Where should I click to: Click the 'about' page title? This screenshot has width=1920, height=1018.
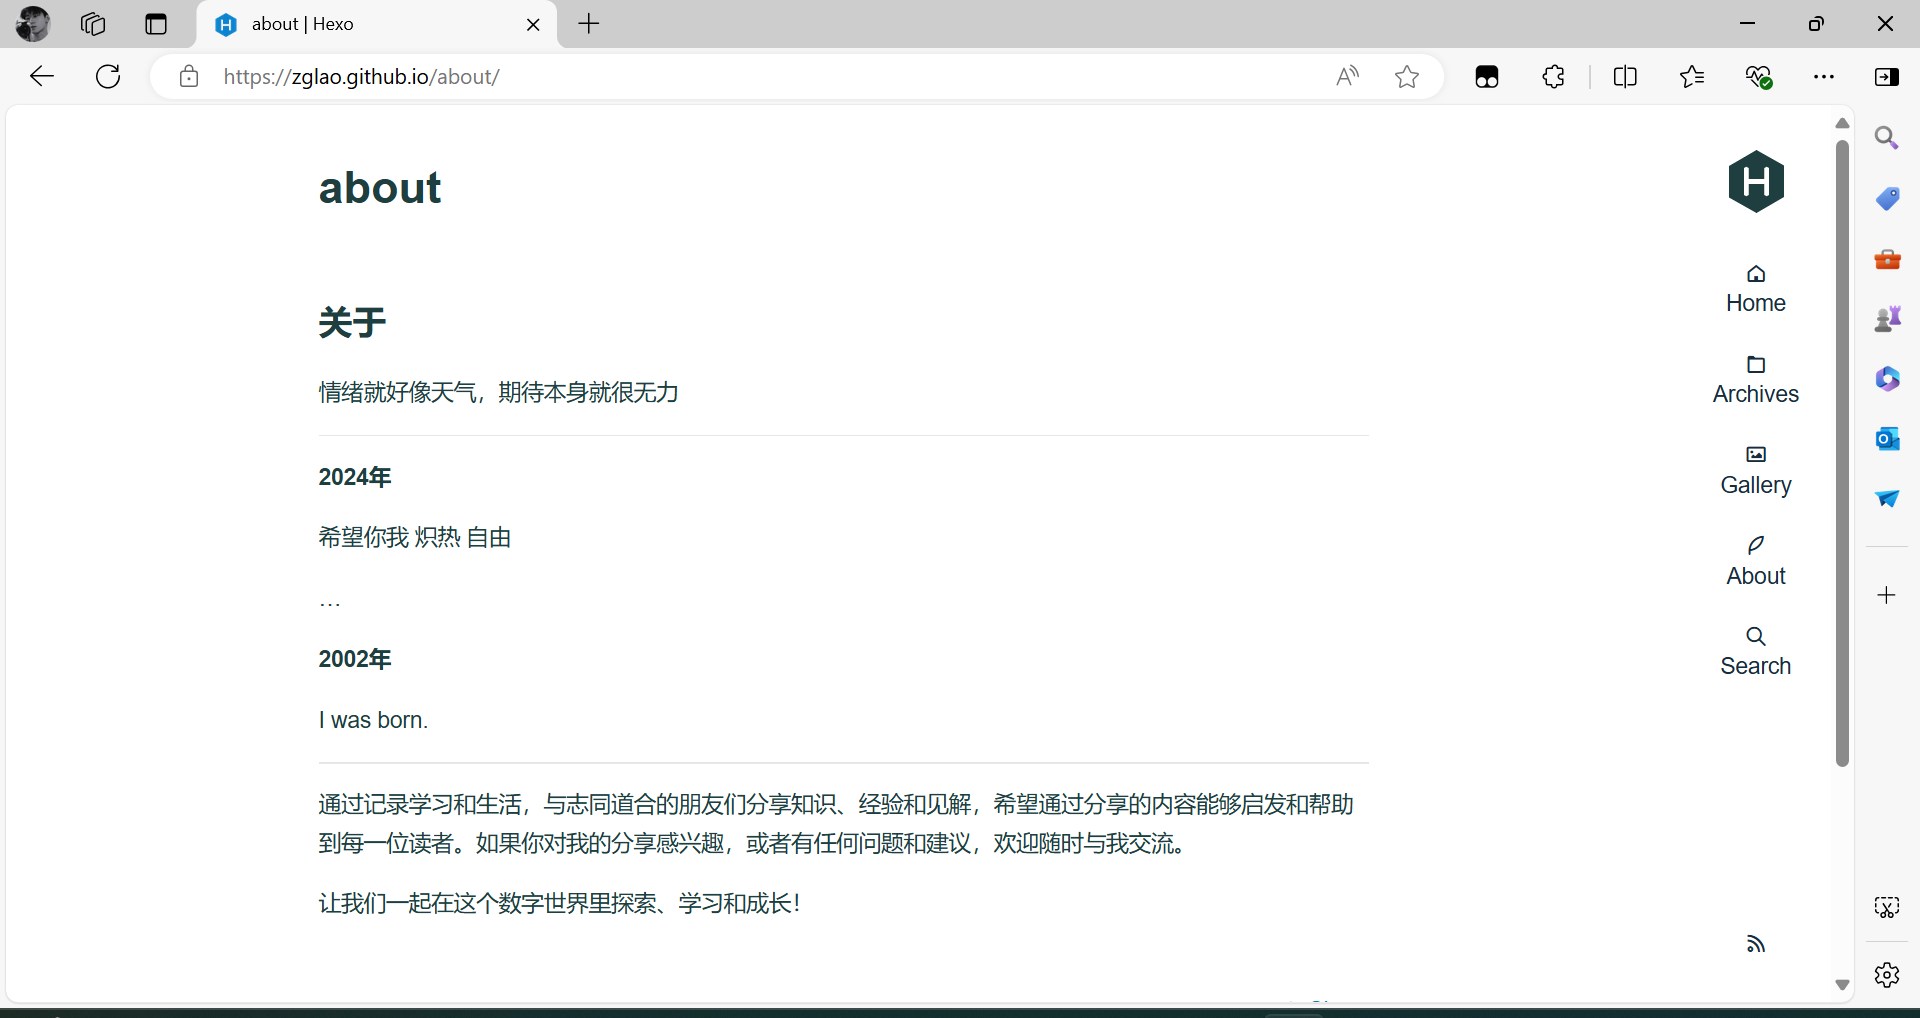click(x=380, y=187)
